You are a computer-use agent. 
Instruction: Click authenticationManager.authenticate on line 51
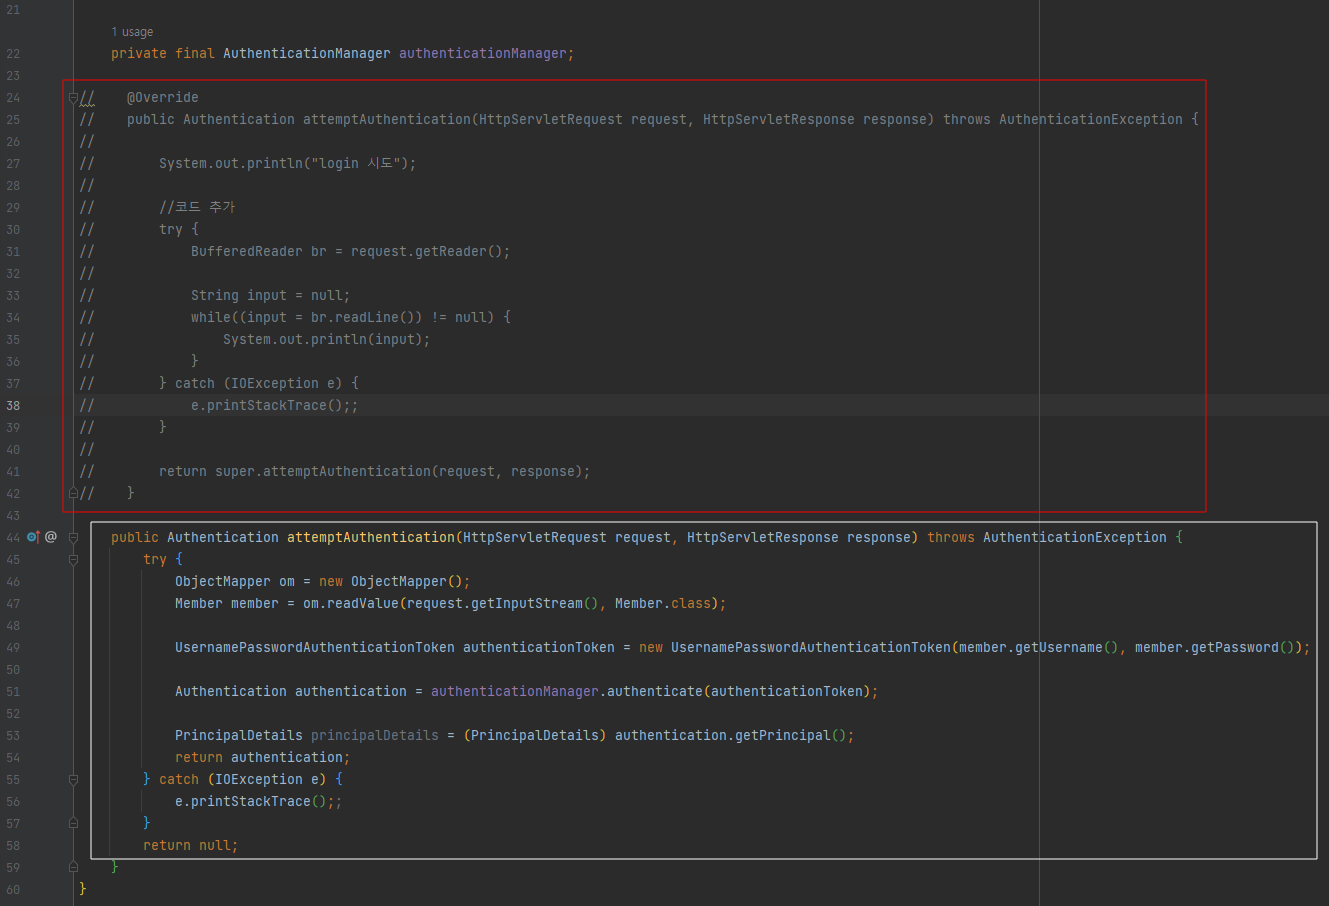tap(567, 691)
